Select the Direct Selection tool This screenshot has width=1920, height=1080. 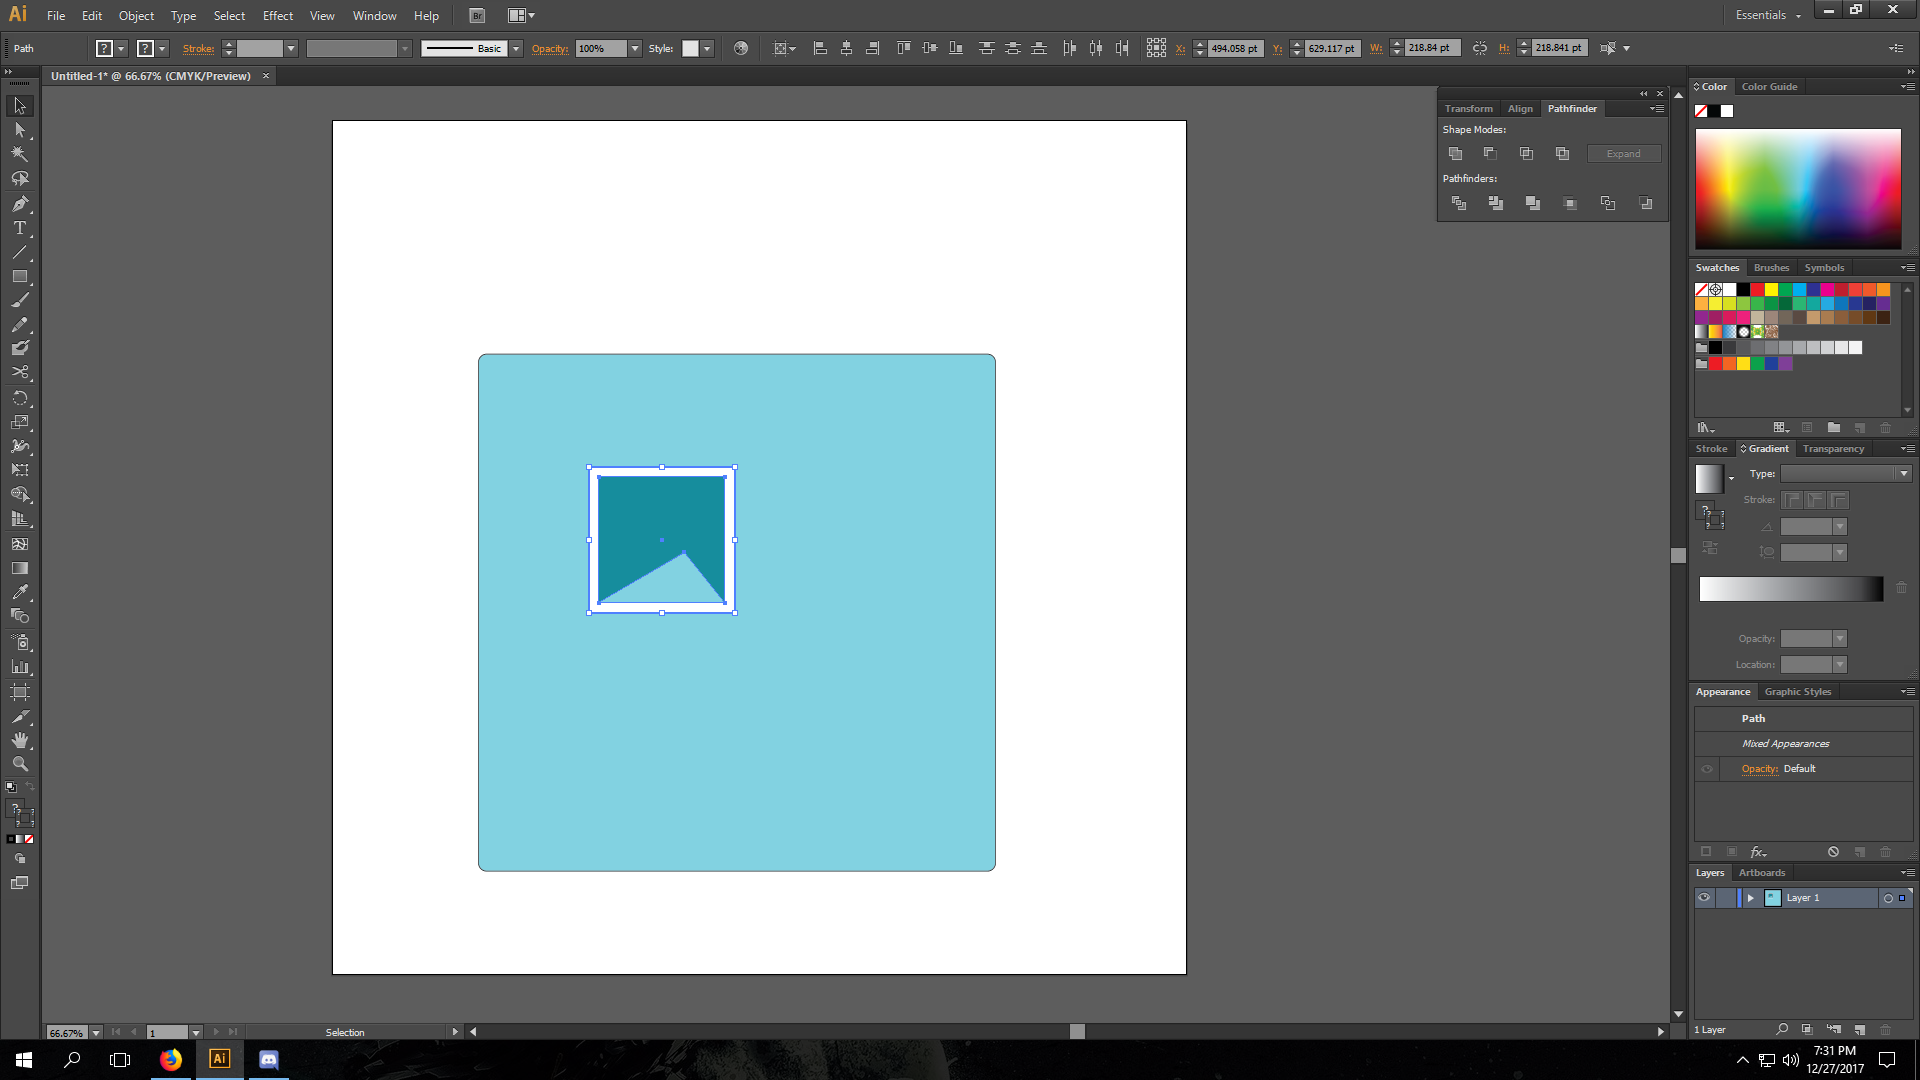(19, 130)
